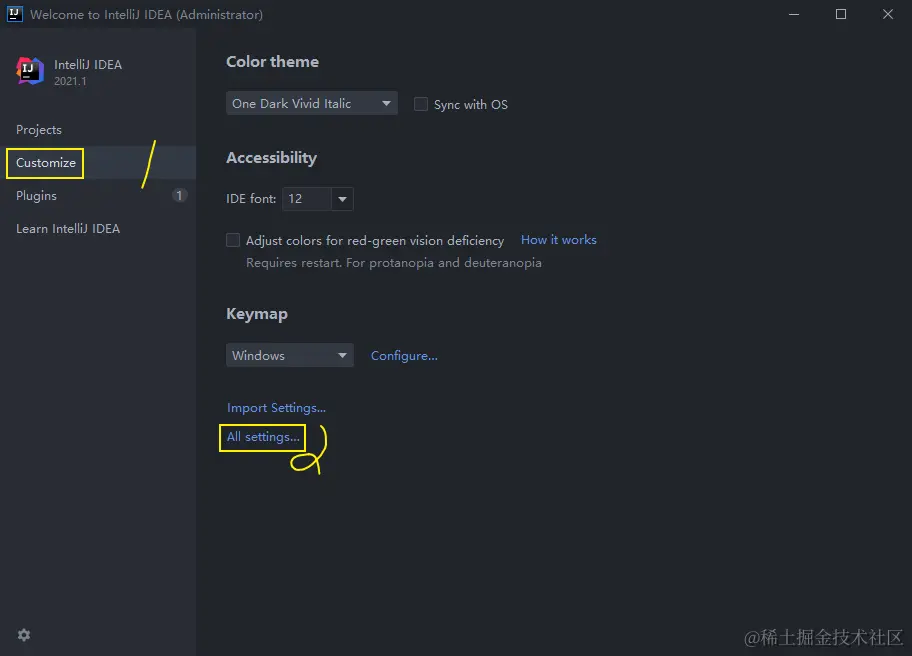912x656 pixels.
Task: Click the 2021.1 version text
Action: [x=70, y=81]
